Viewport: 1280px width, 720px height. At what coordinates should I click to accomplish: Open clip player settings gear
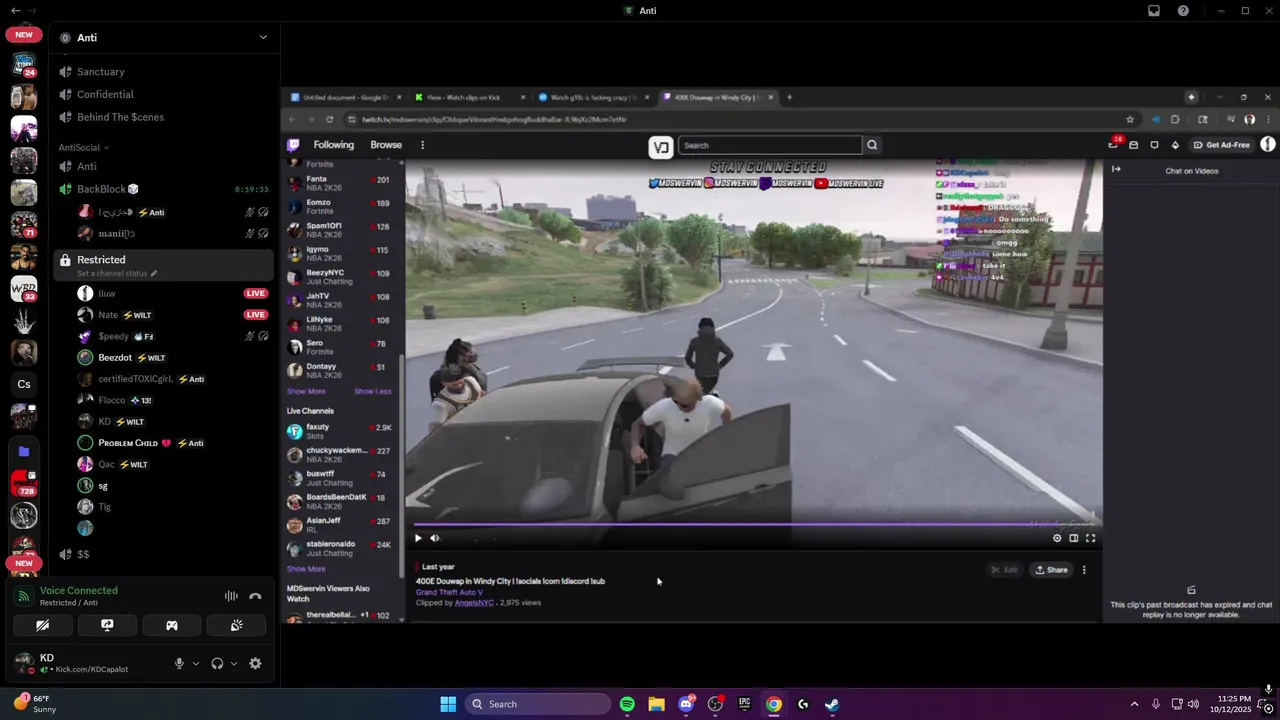(1057, 538)
